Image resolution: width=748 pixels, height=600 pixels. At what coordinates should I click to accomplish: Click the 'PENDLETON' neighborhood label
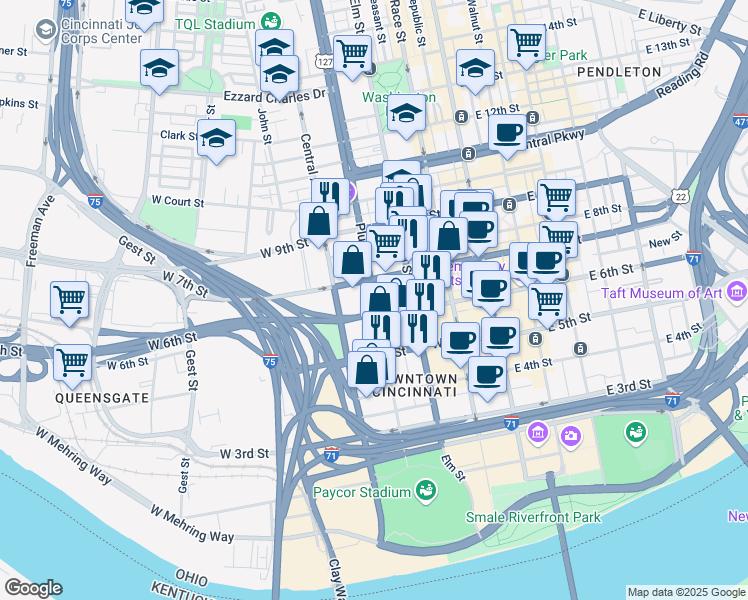(x=619, y=72)
